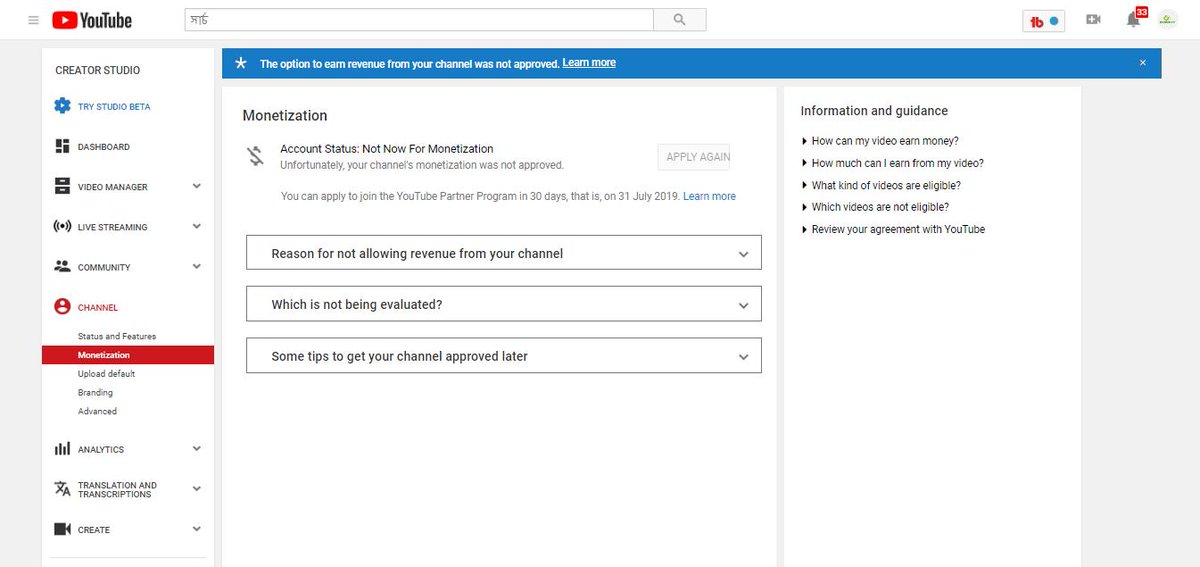Open Advanced submenu item
This screenshot has width=1200, height=567.
(x=97, y=411)
